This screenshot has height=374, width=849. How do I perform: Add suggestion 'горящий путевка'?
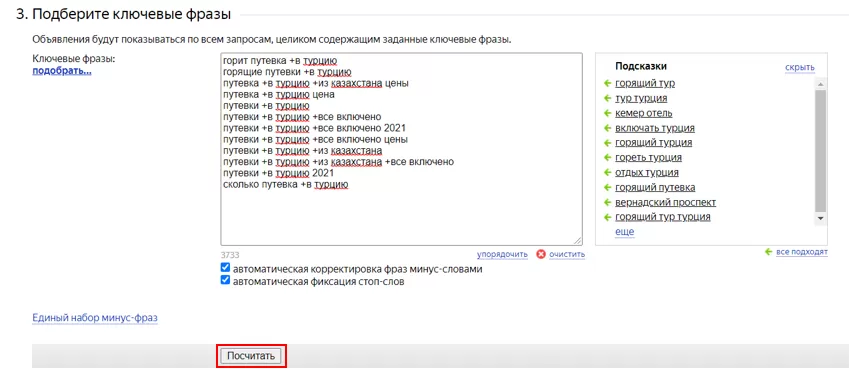pos(655,188)
